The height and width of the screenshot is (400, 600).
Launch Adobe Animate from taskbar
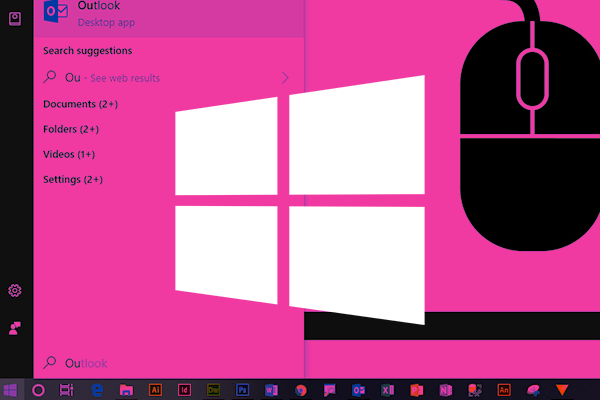504,390
